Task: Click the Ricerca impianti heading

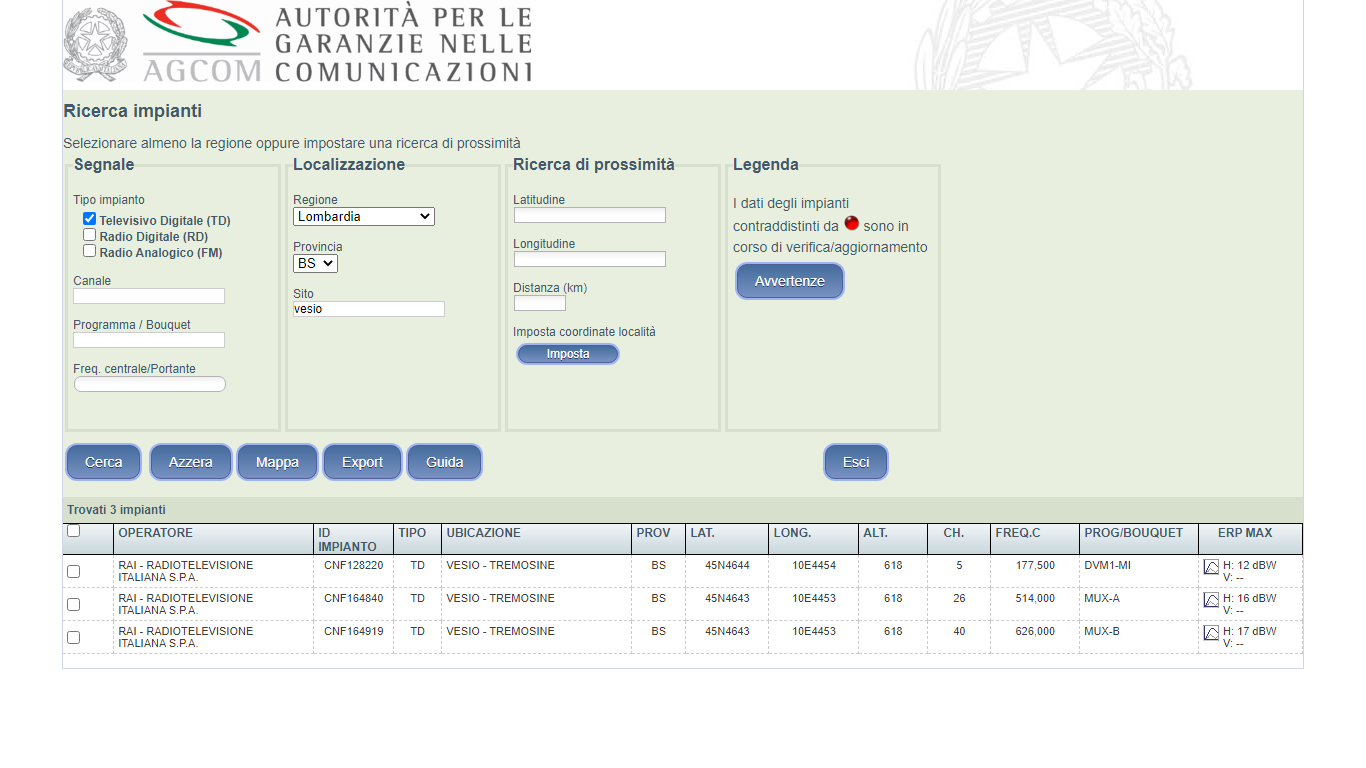Action: point(133,111)
